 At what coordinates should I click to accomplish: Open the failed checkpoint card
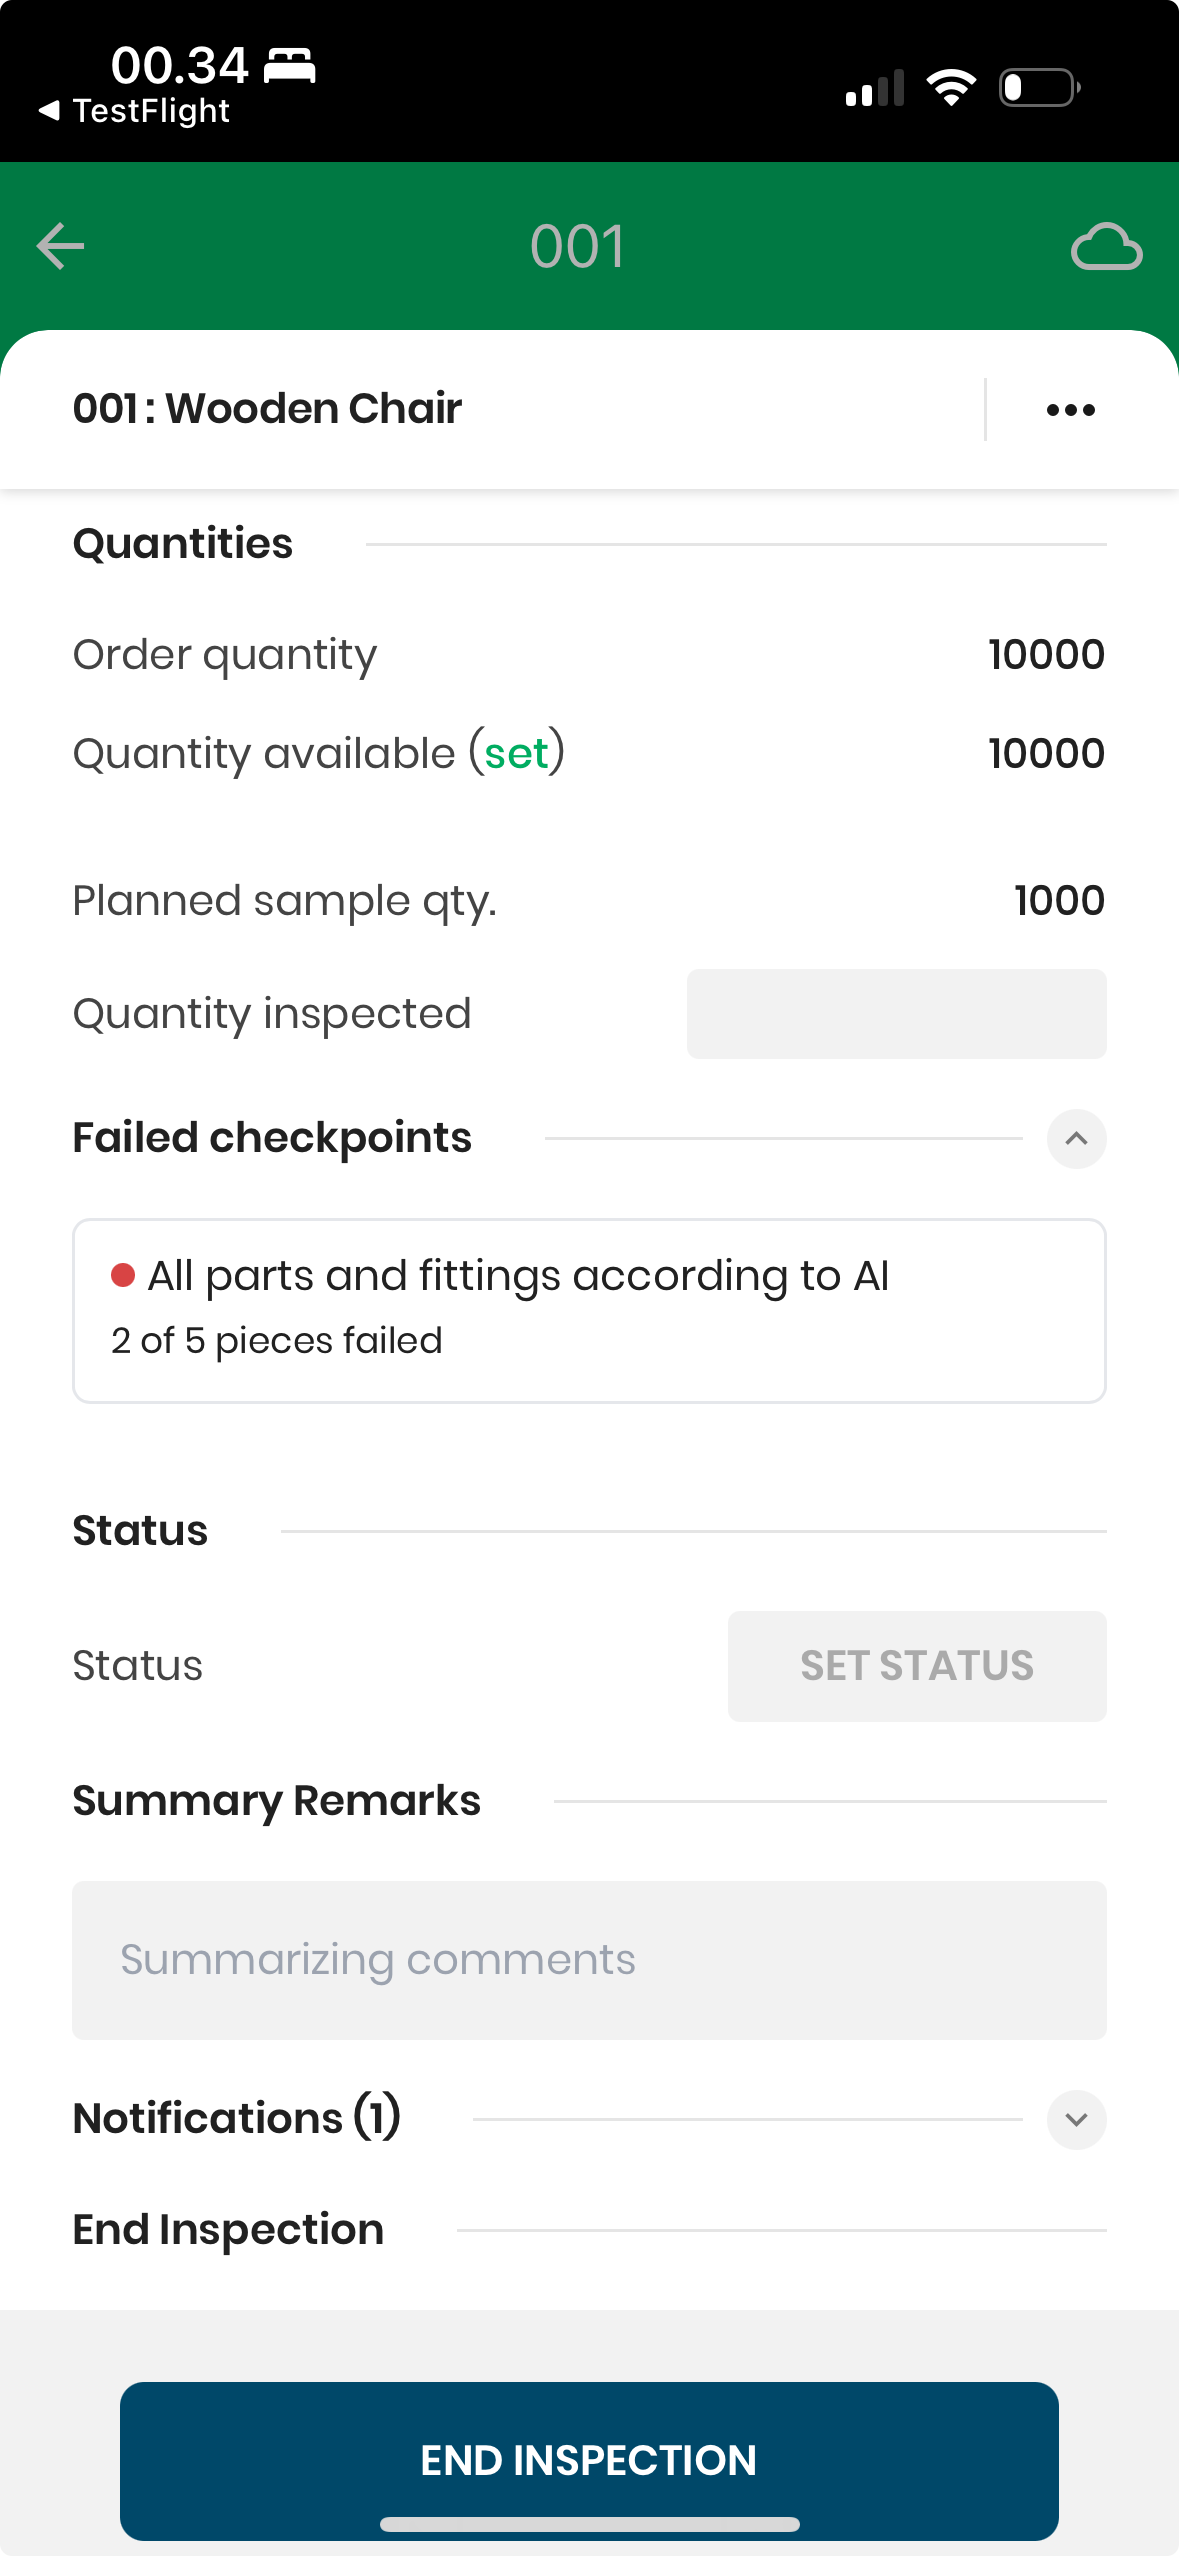click(589, 1310)
